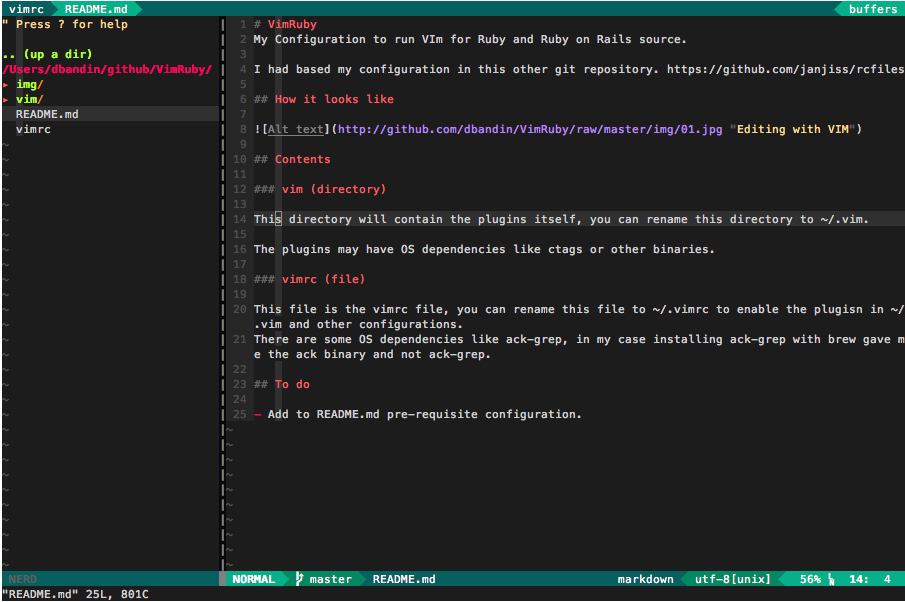The width and height of the screenshot is (905, 602).
Task: Click line 'My Configuration to run VIm for Ruby'
Action: click(x=470, y=39)
